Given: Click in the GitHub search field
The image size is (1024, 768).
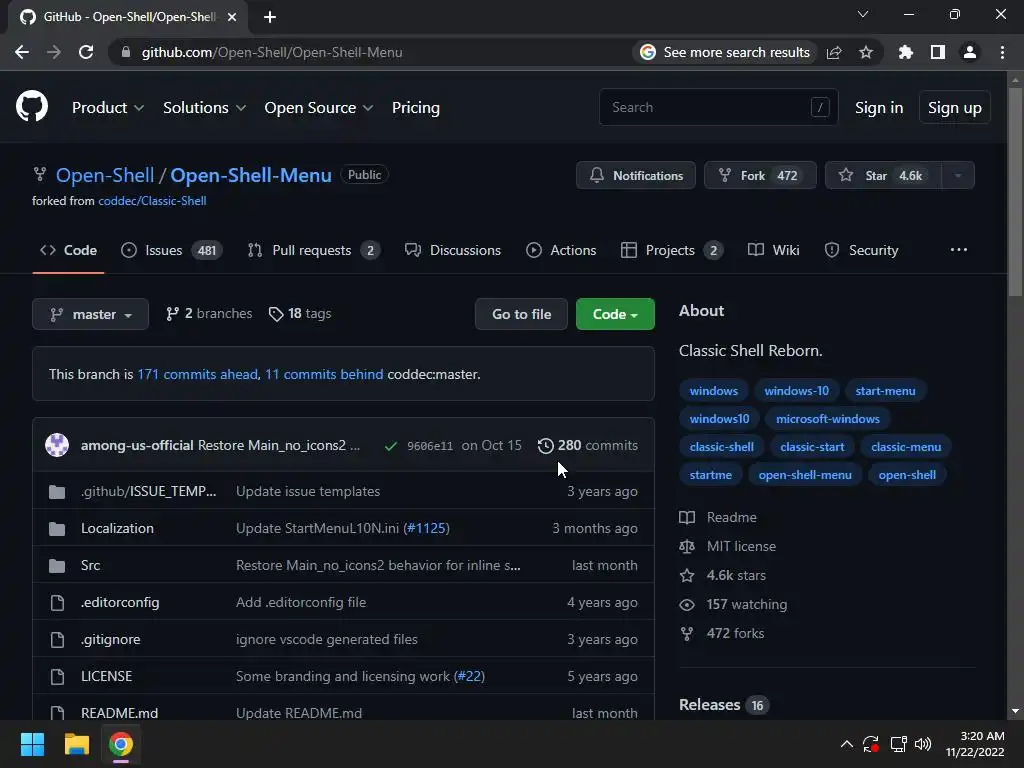Looking at the screenshot, I should tap(718, 107).
